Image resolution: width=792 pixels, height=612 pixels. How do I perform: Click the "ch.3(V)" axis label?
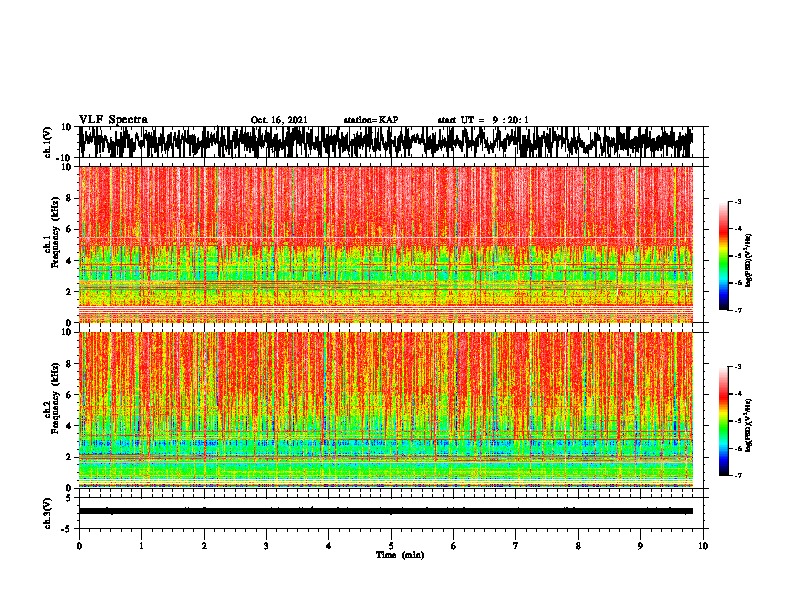48,514
